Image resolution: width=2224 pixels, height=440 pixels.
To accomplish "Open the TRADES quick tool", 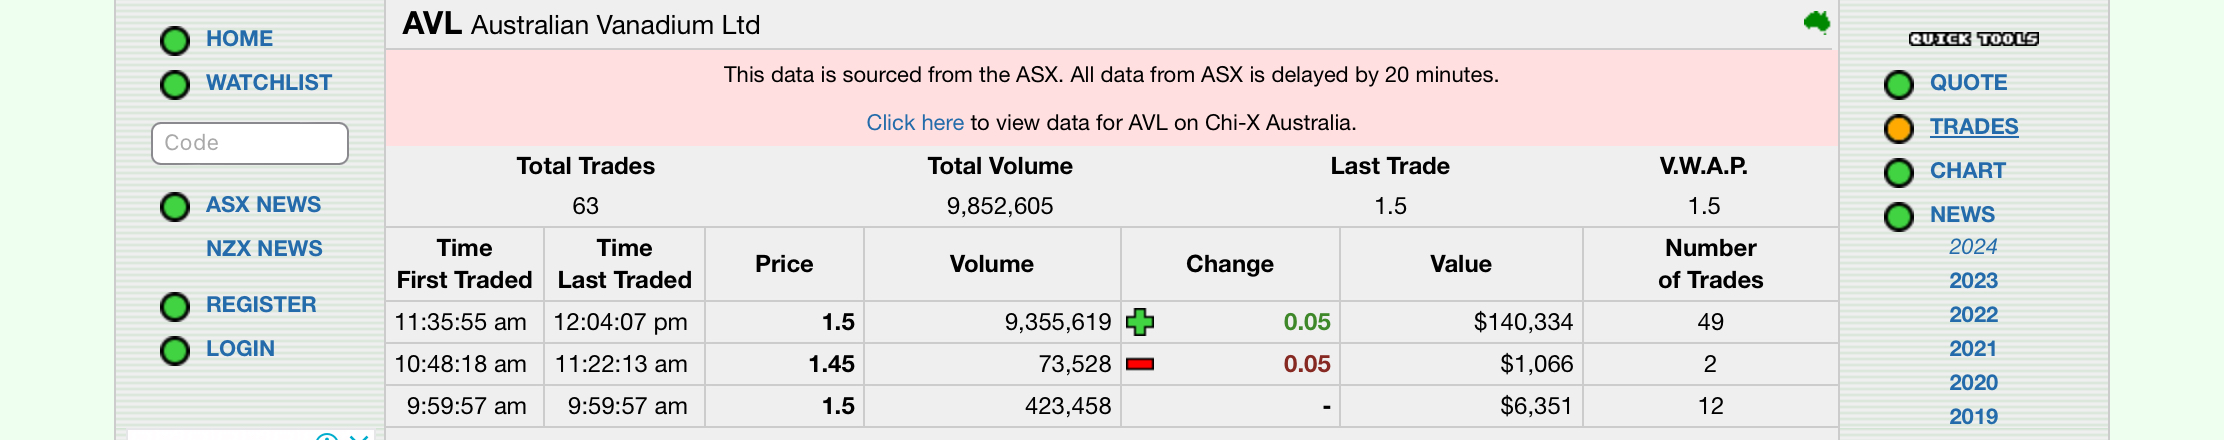I will tap(1974, 126).
